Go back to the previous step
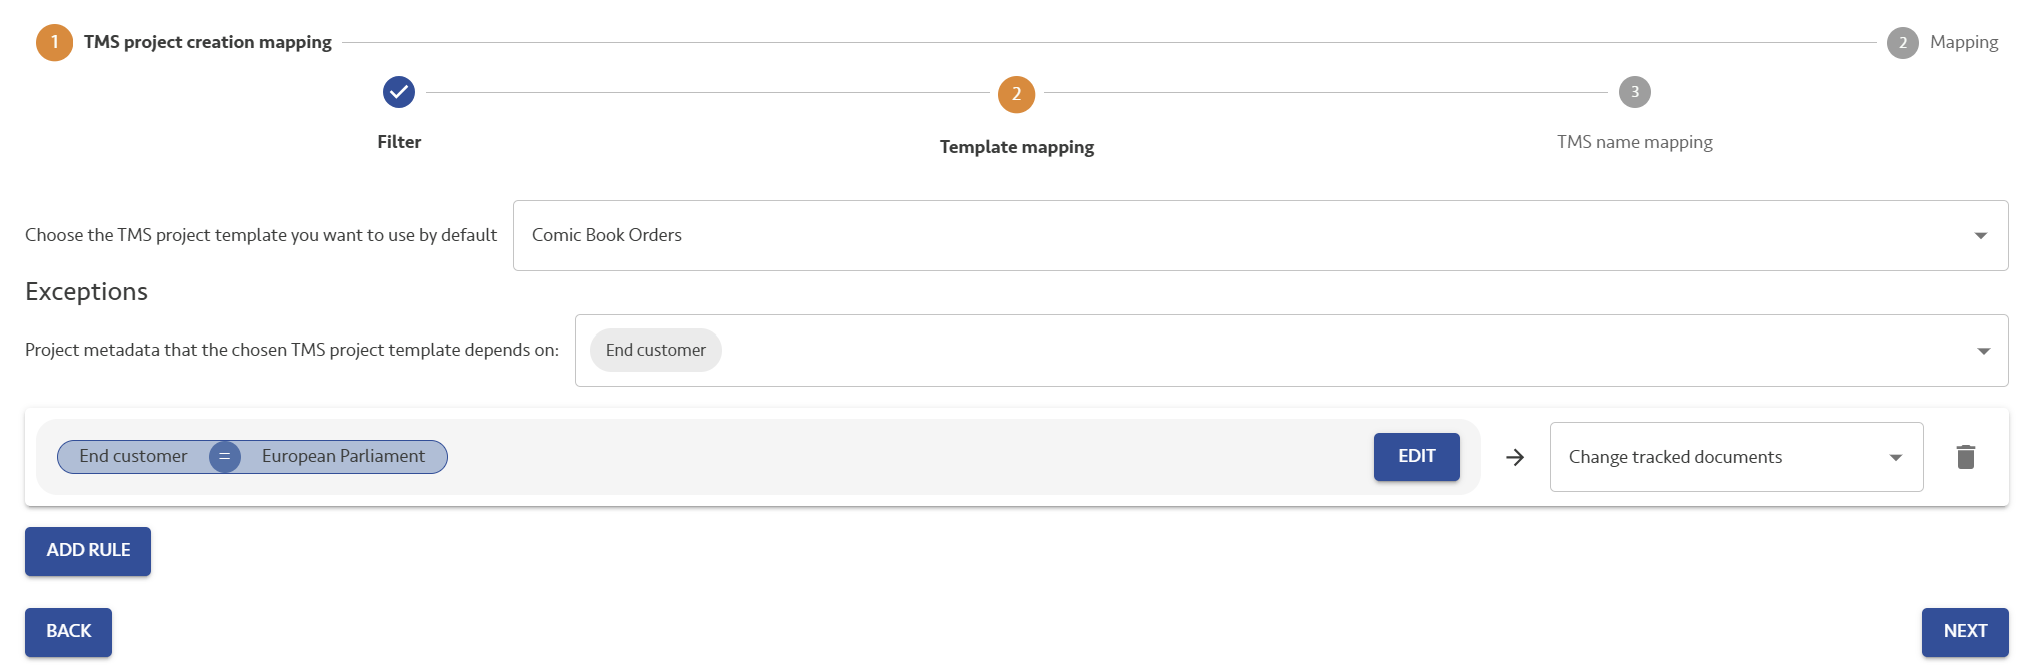The image size is (2022, 668). coord(68,632)
